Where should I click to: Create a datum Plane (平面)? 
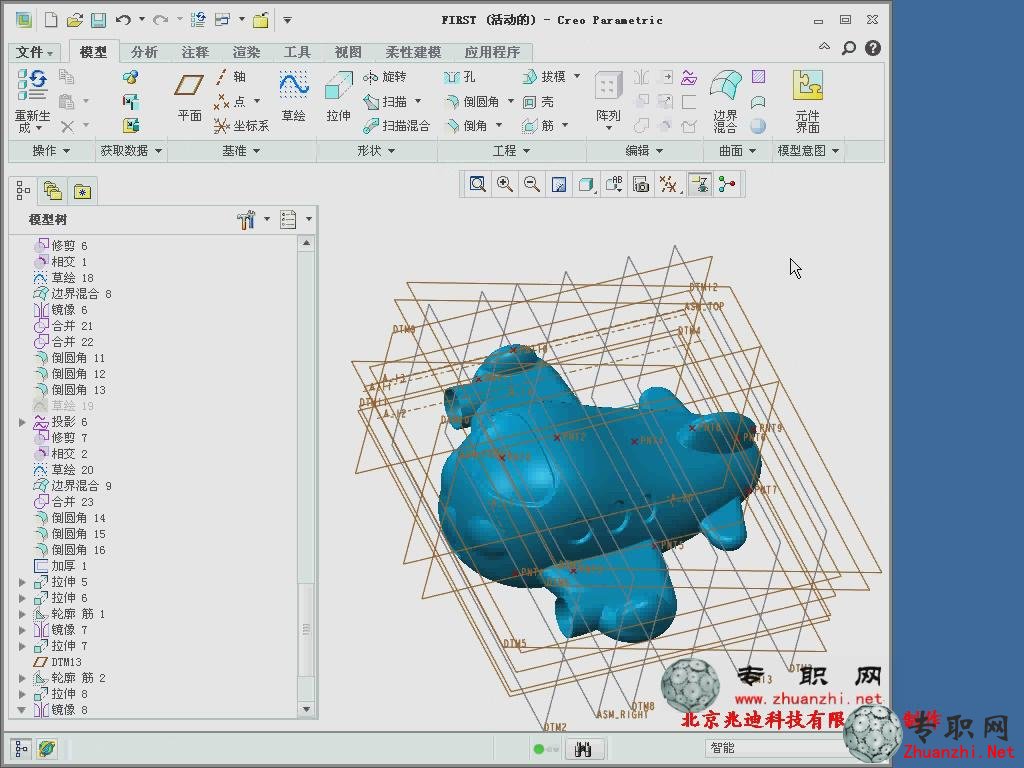click(x=189, y=96)
